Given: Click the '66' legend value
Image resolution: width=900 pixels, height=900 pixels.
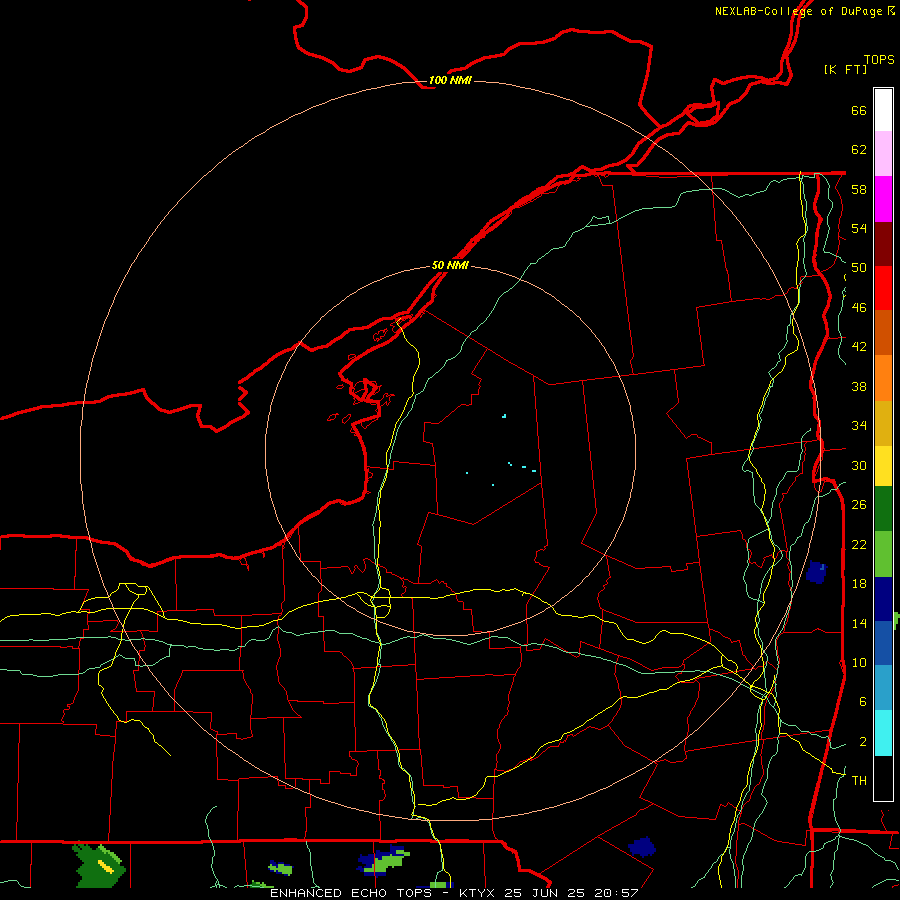Looking at the screenshot, I should pyautogui.click(x=858, y=110).
